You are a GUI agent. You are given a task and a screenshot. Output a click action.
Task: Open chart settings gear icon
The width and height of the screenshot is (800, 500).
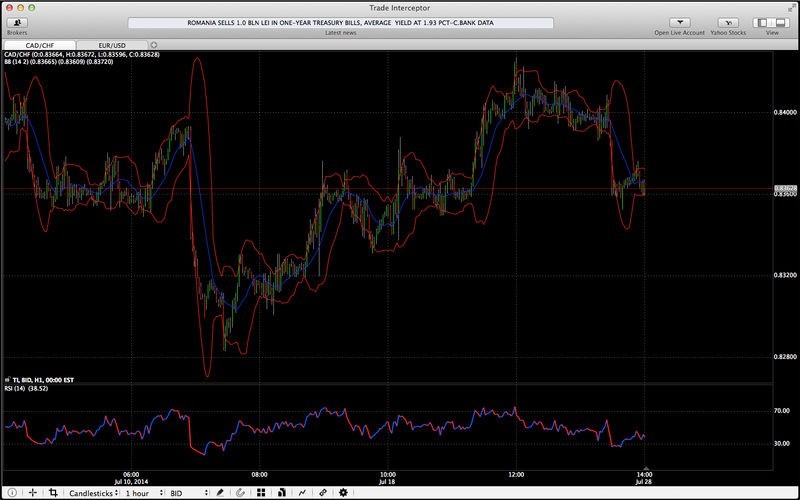tap(344, 493)
